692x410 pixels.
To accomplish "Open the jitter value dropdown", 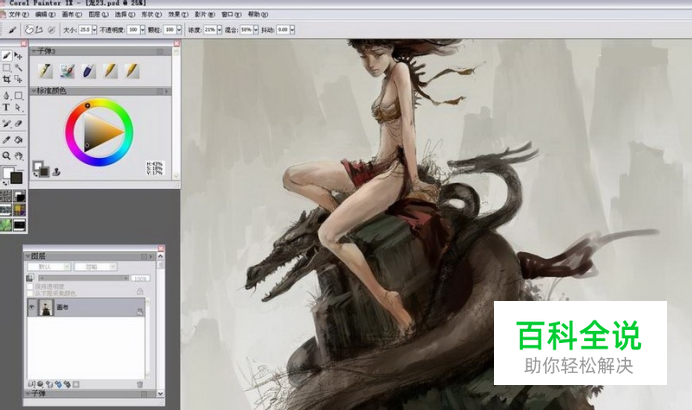I will pyautogui.click(x=292, y=30).
